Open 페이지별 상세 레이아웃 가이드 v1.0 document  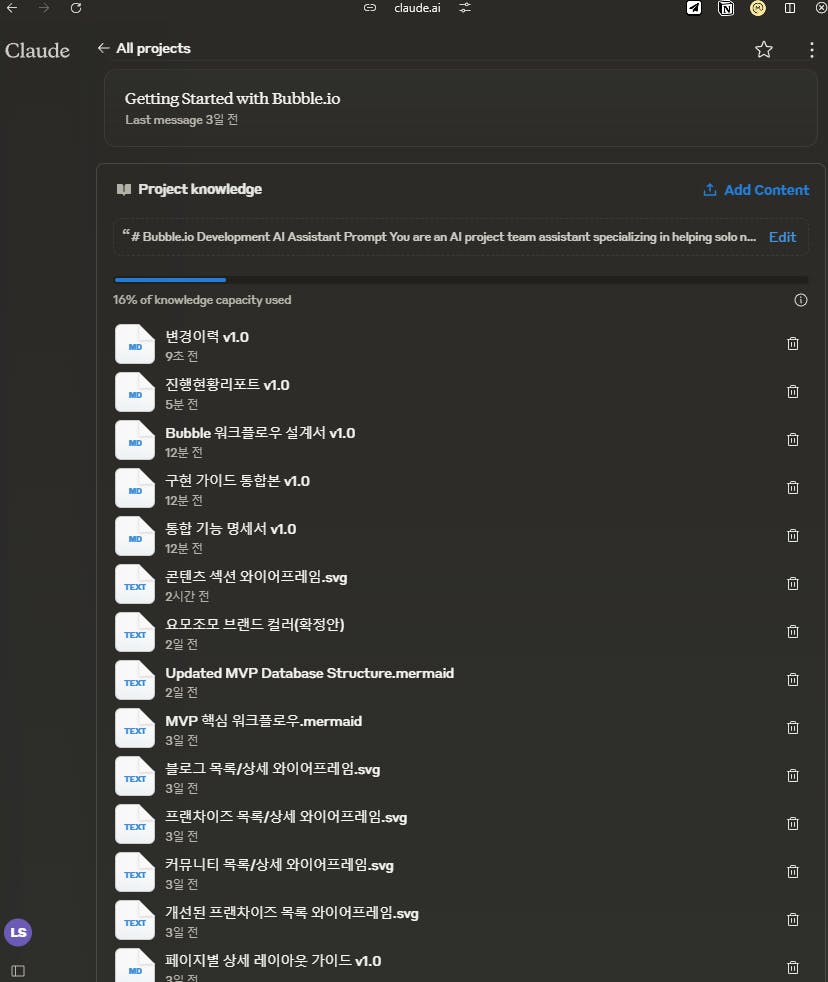pos(273,961)
